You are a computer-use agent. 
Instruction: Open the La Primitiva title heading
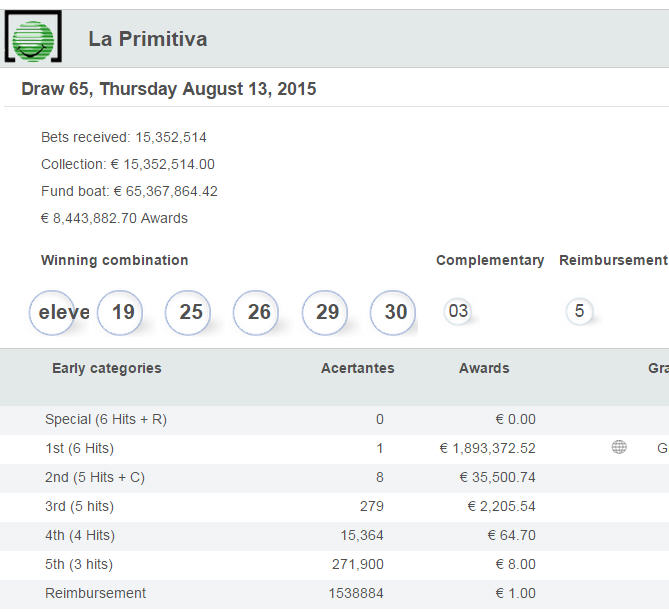click(148, 39)
